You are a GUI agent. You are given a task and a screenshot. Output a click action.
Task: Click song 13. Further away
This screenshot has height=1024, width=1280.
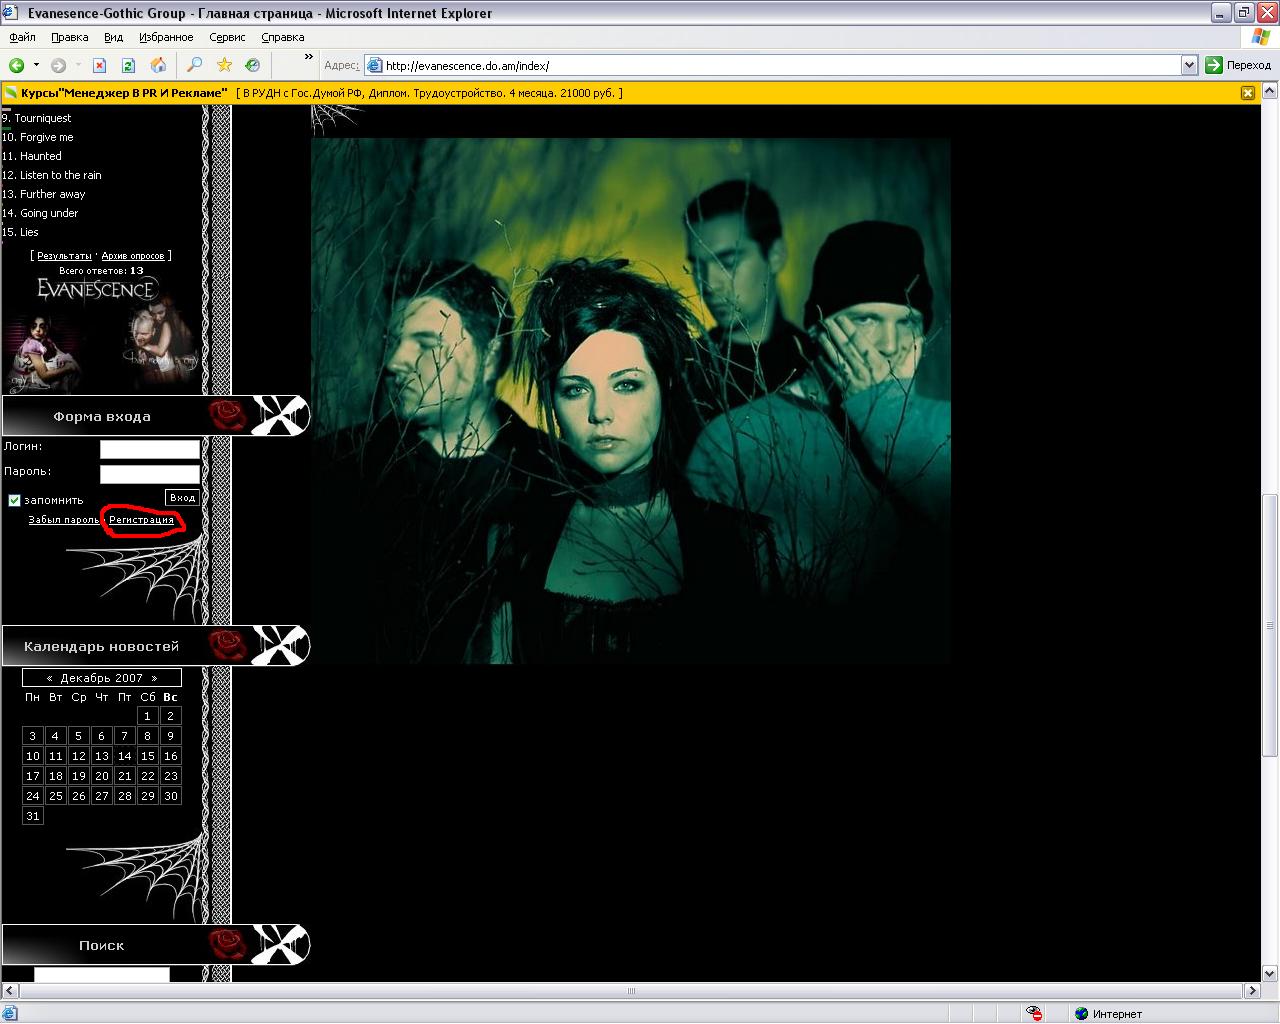click(44, 194)
